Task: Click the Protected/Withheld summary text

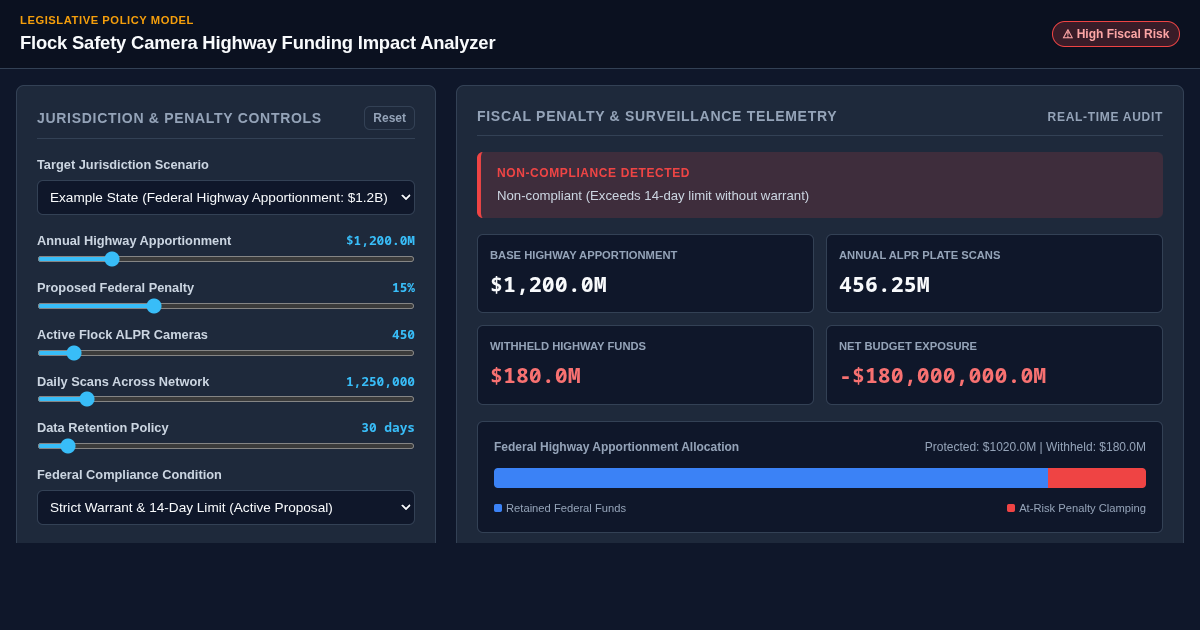Action: tap(1035, 447)
